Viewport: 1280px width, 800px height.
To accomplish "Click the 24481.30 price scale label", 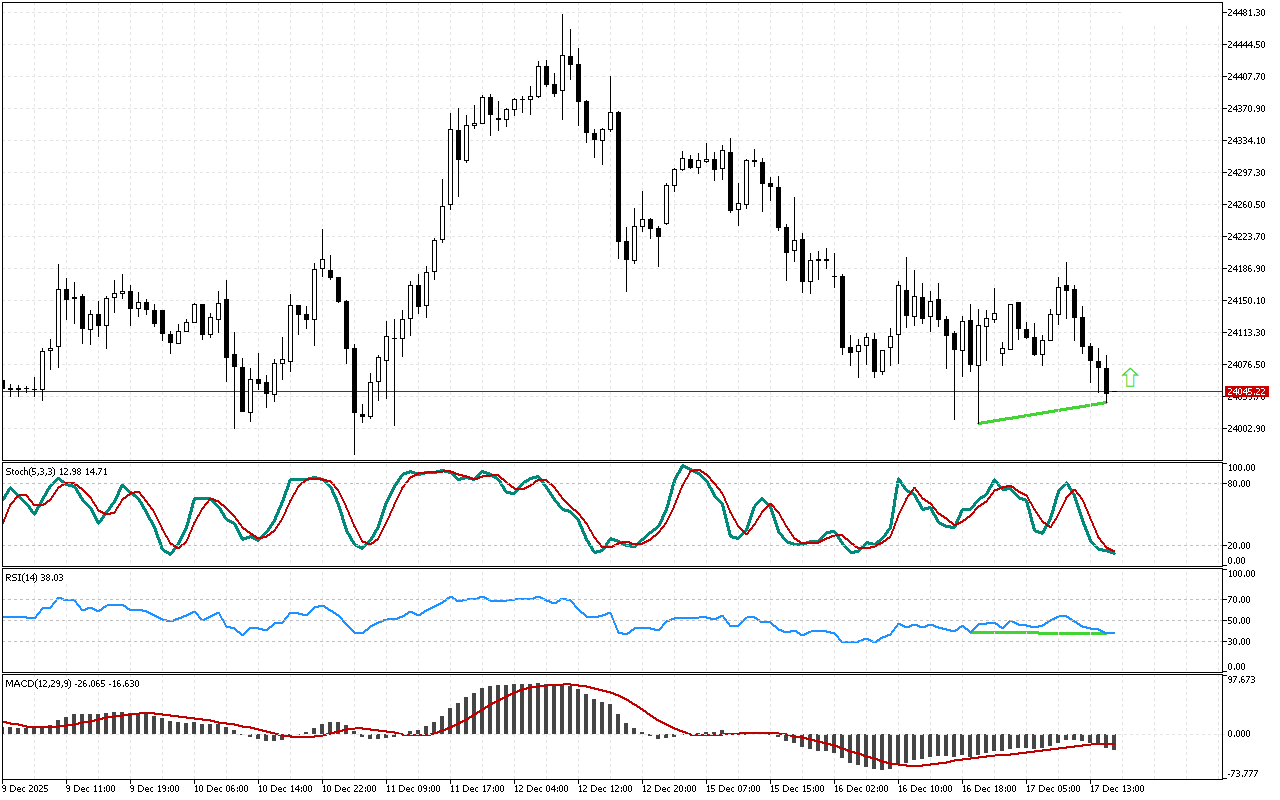I will (1246, 12).
